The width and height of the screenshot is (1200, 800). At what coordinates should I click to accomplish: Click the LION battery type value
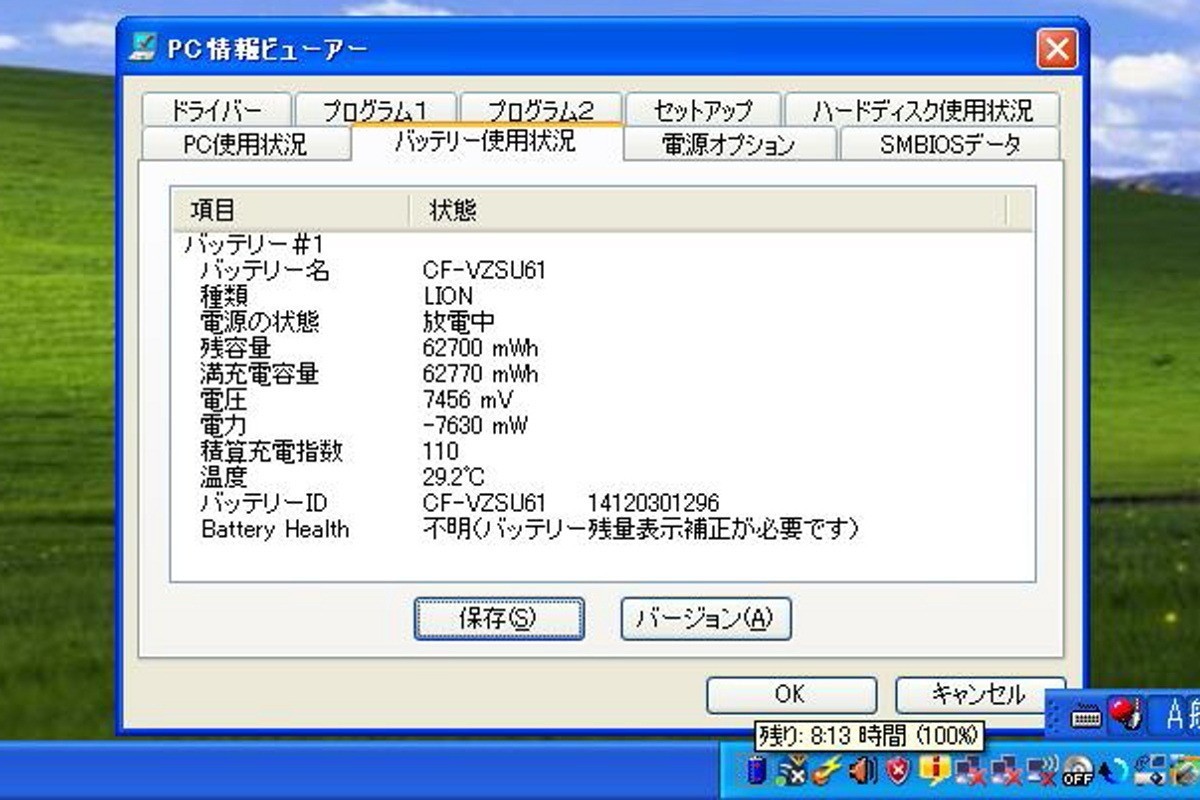pos(448,297)
